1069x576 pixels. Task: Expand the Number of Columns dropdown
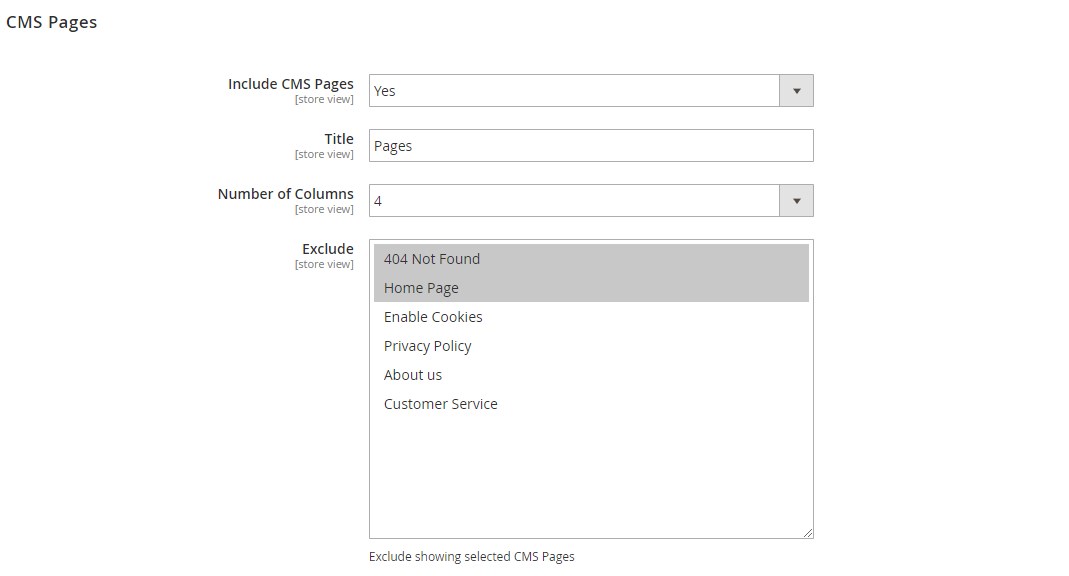click(x=574, y=201)
